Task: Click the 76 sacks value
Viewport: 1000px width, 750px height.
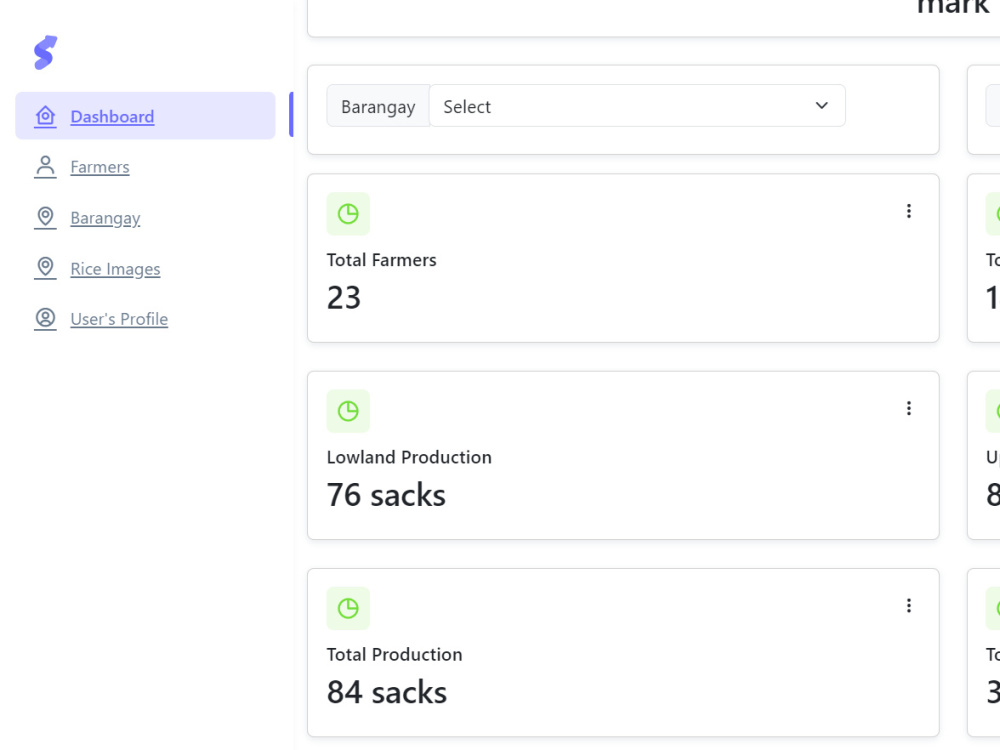Action: tap(386, 494)
